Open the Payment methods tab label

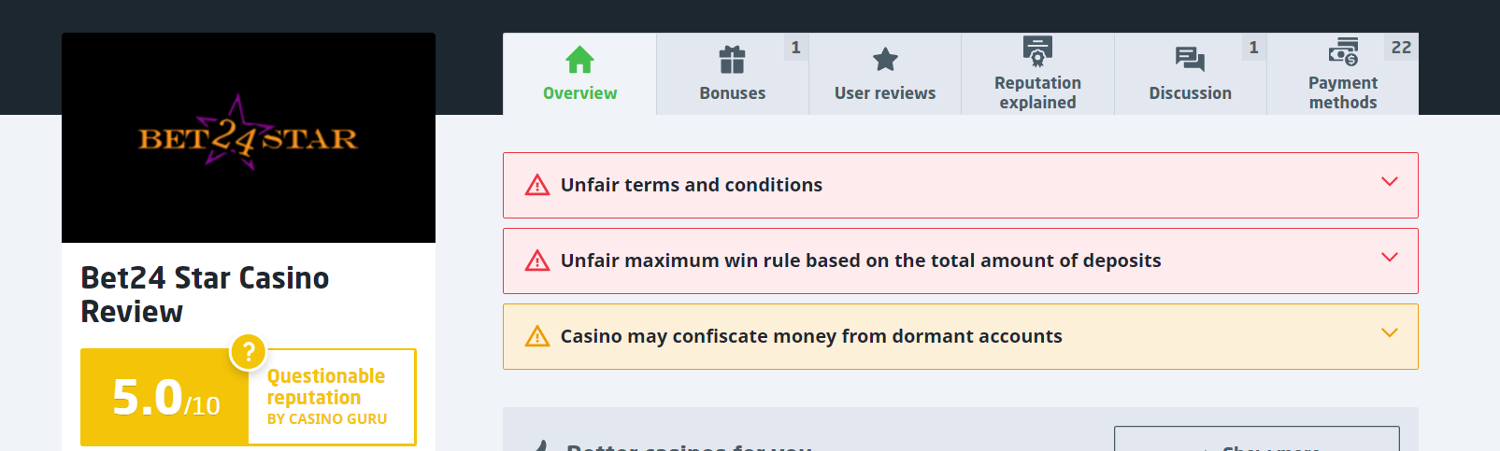pyautogui.click(x=1343, y=92)
